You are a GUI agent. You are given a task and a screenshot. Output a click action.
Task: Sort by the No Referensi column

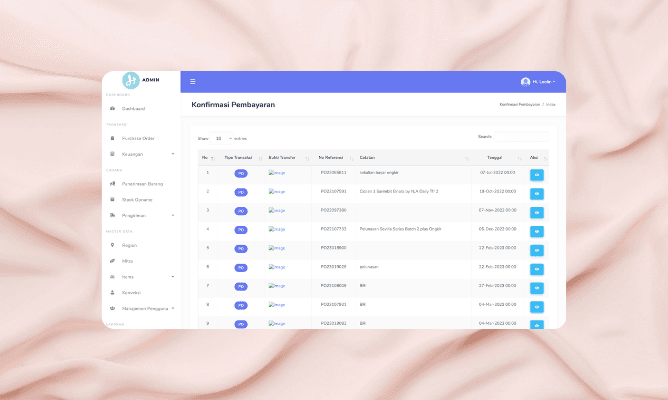333,158
